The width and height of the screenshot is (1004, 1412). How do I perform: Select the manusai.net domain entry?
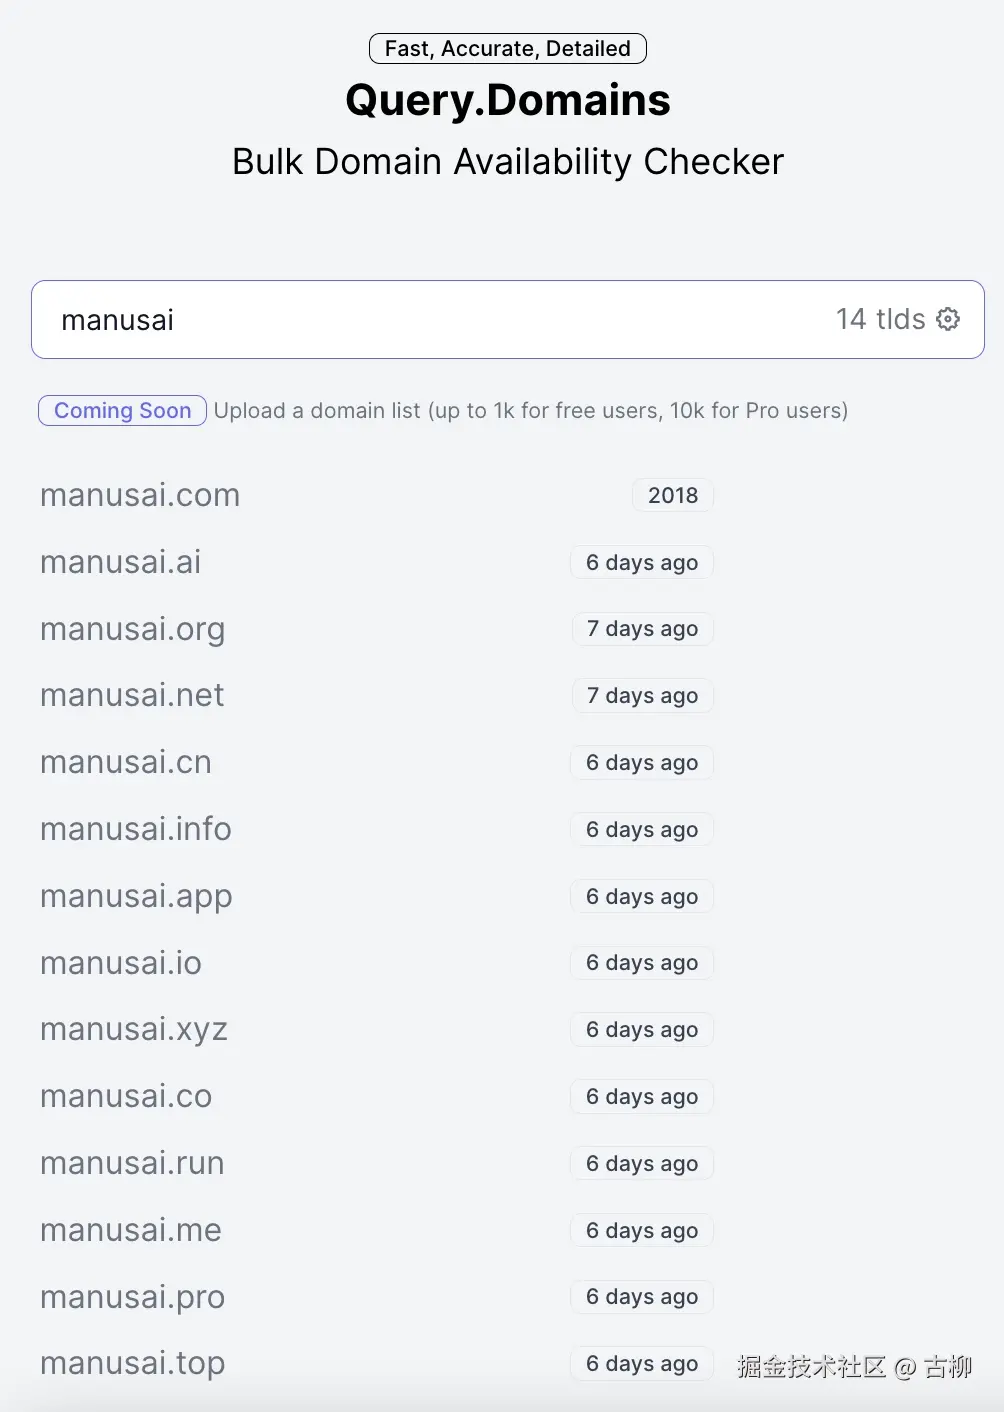(x=132, y=695)
